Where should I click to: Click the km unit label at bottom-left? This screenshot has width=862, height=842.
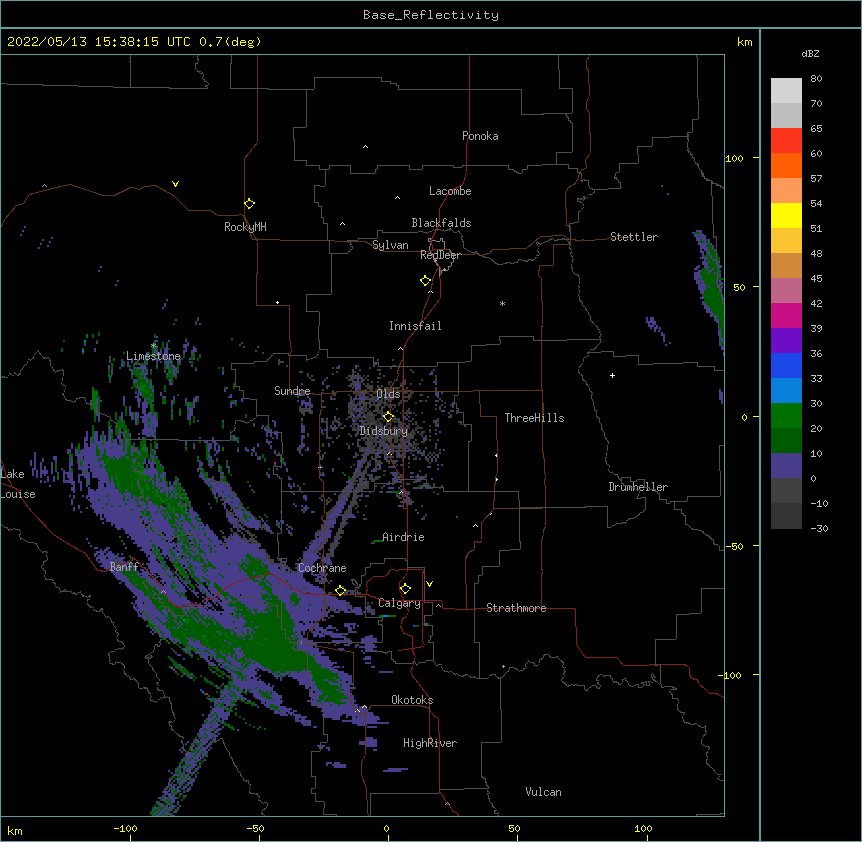15,831
